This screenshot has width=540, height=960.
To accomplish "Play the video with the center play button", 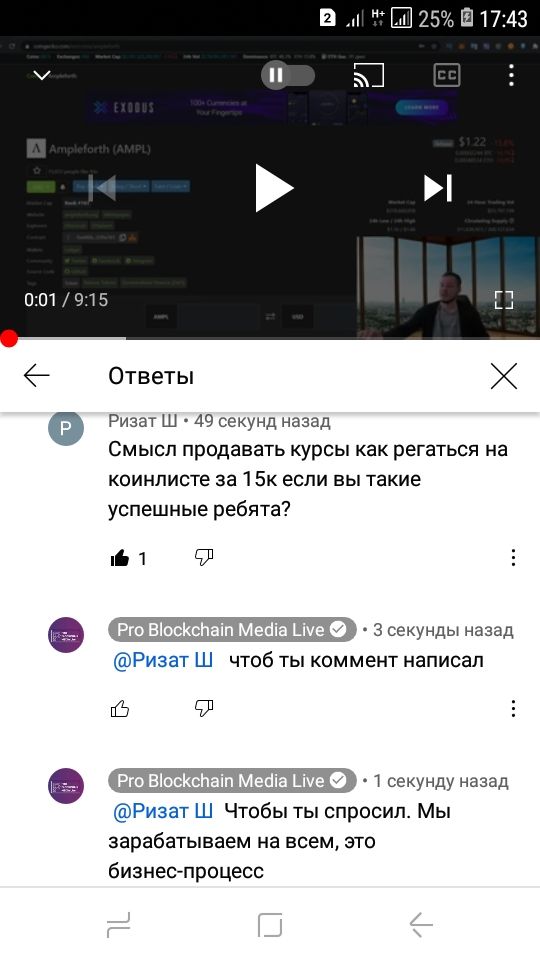I will (x=274, y=187).
